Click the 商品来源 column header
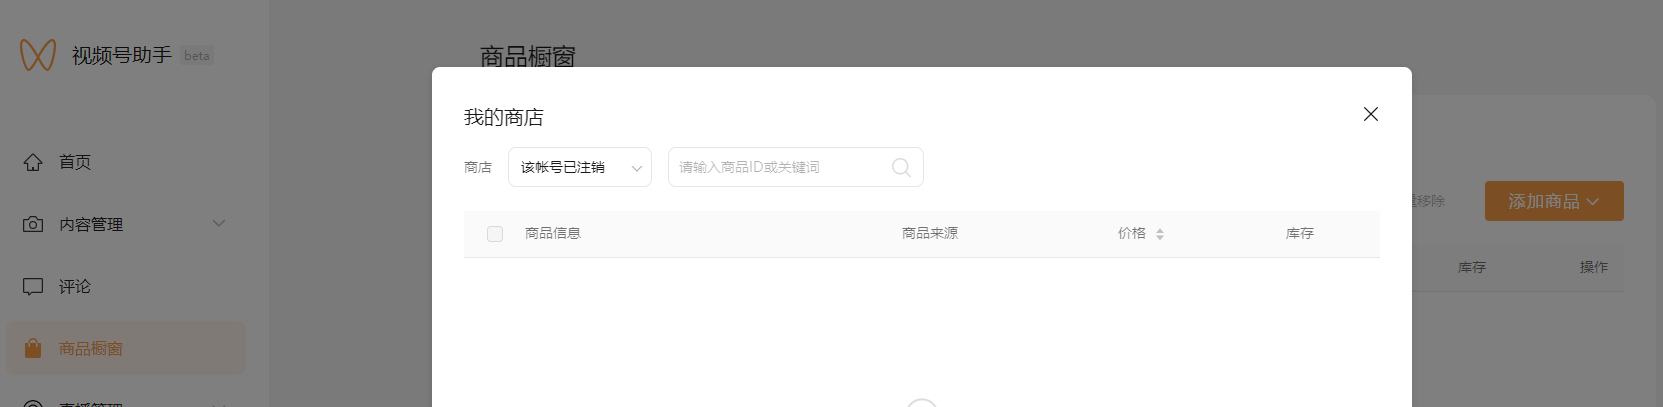 930,233
